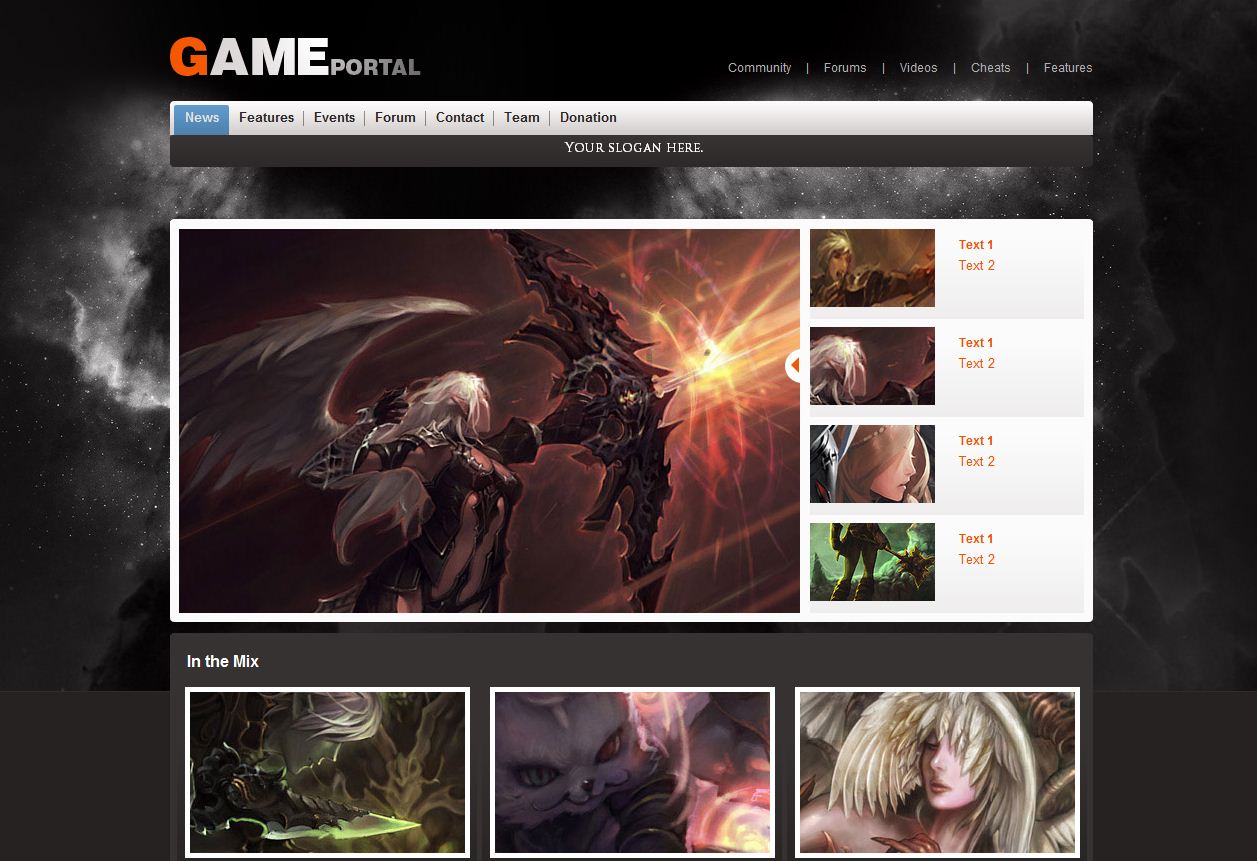Open the Community top link
This screenshot has width=1257, height=861.
pyautogui.click(x=759, y=68)
